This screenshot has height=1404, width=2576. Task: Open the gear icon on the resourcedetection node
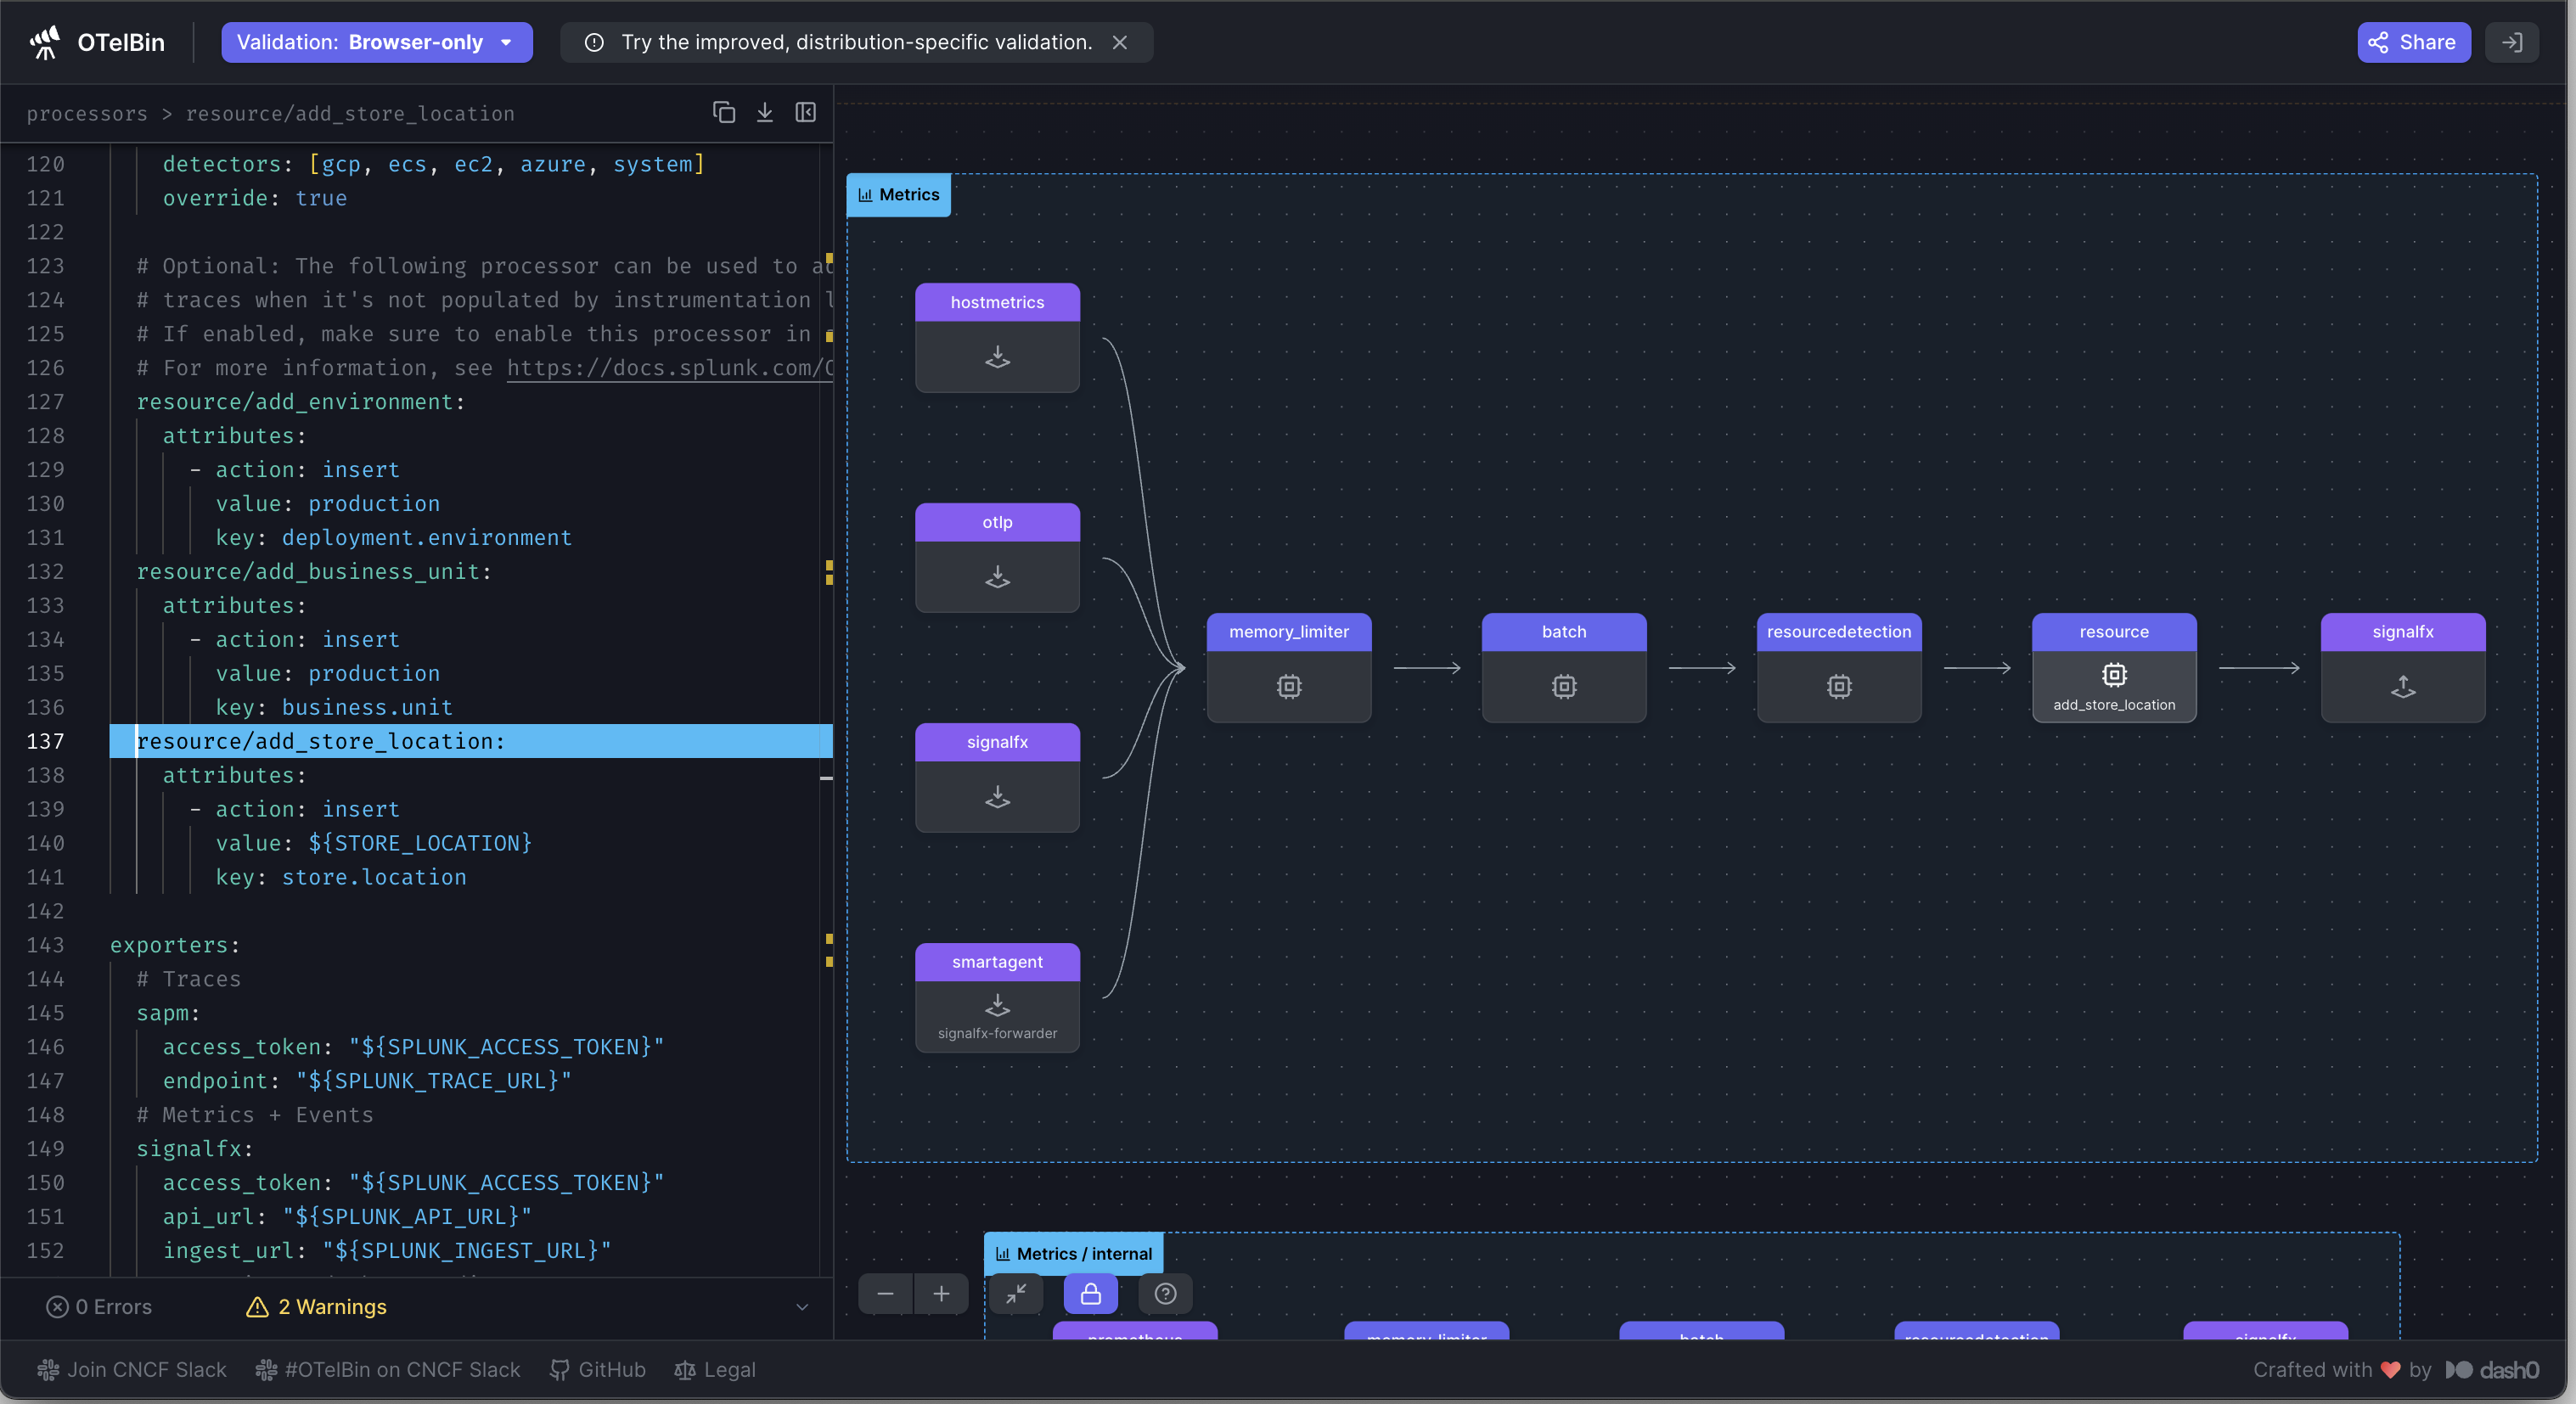(x=1839, y=687)
